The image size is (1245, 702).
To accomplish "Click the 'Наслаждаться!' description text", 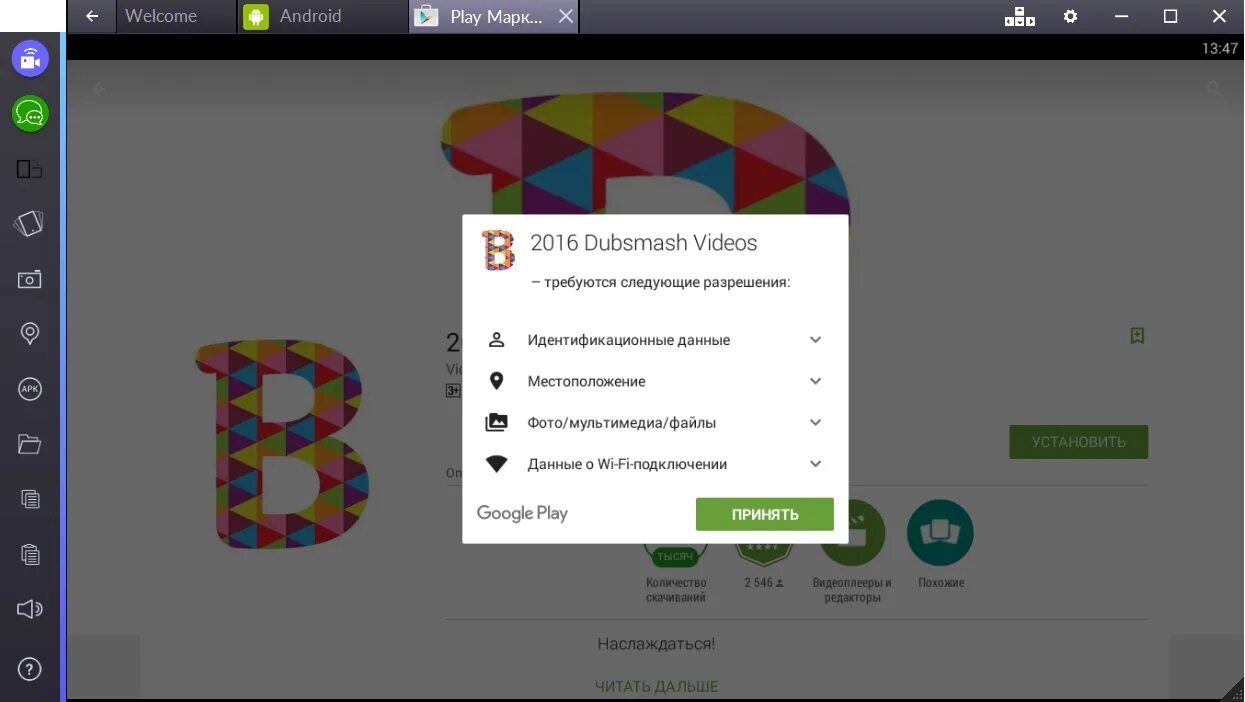I will 656,644.
